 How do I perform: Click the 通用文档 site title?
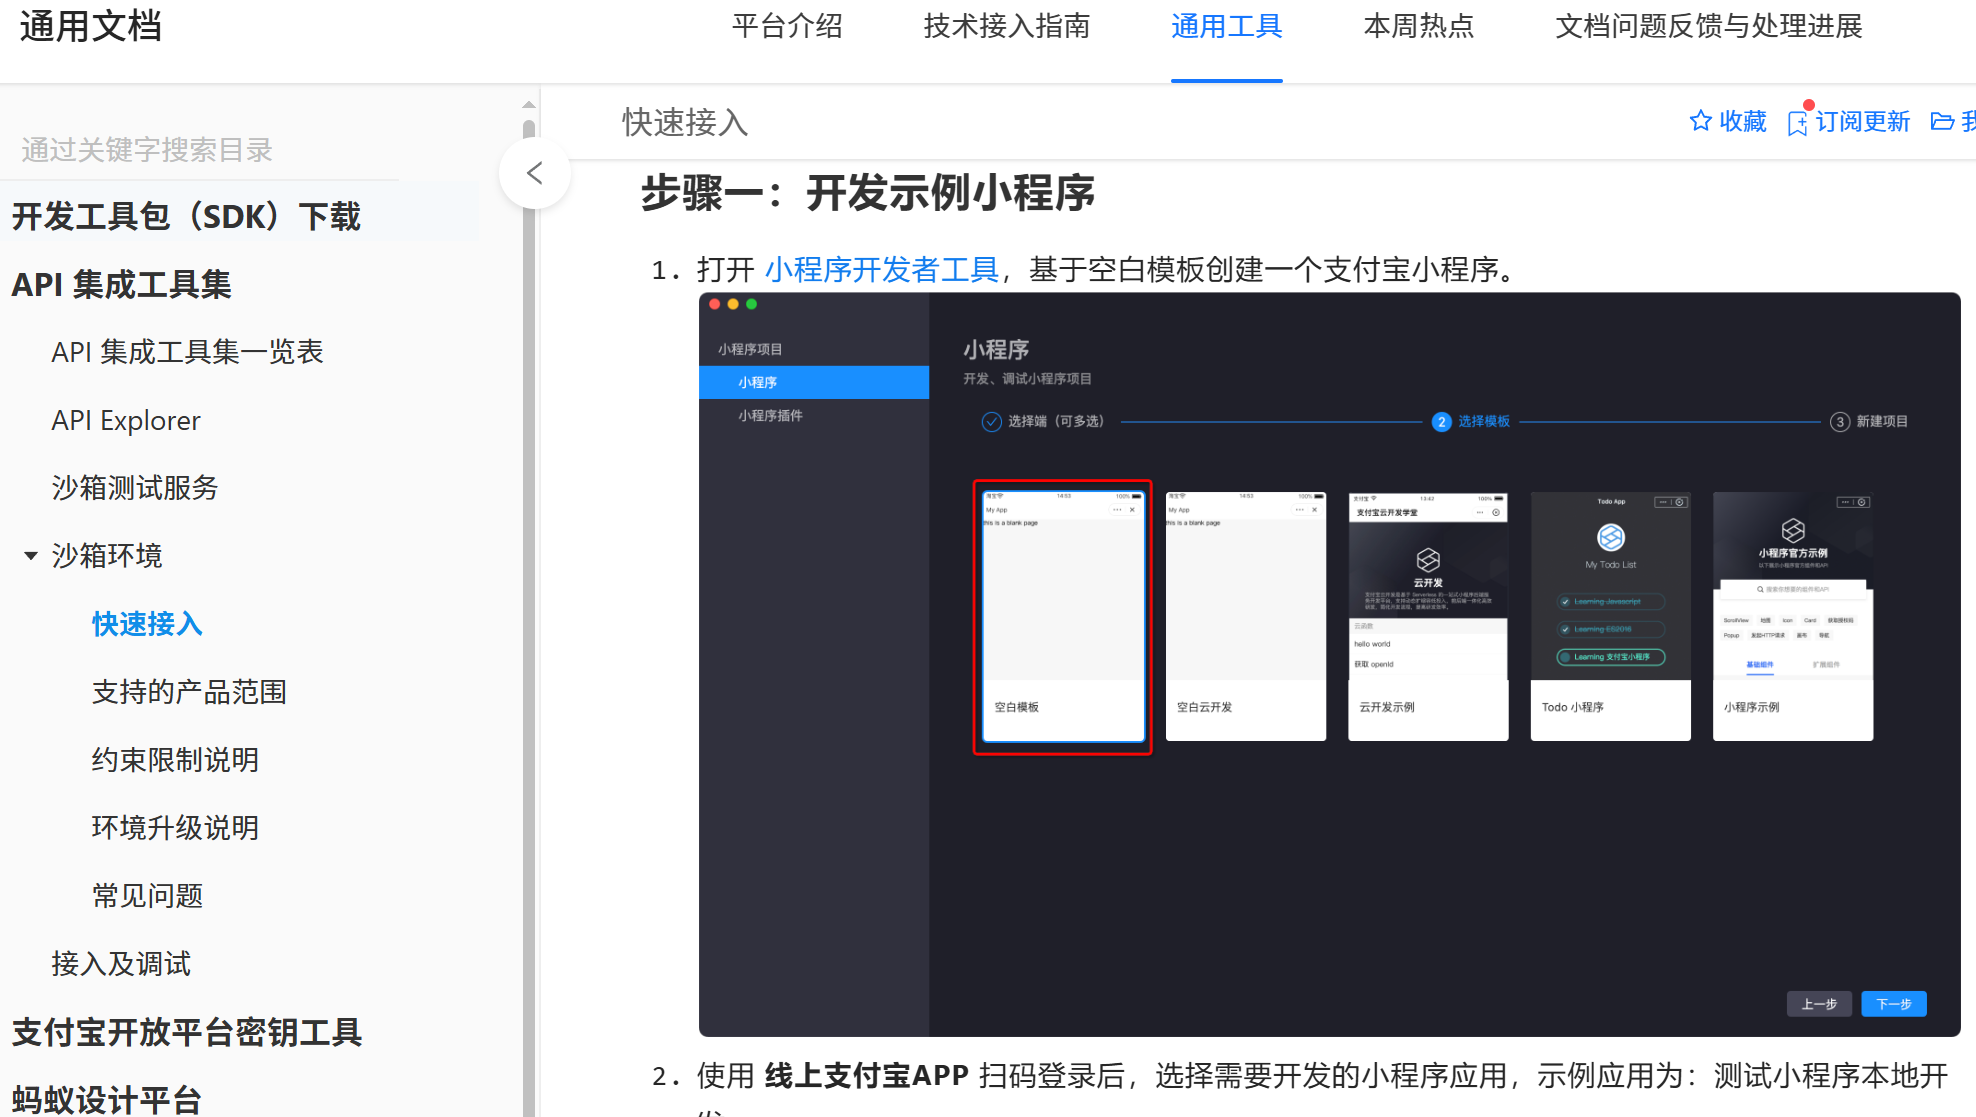tap(90, 26)
